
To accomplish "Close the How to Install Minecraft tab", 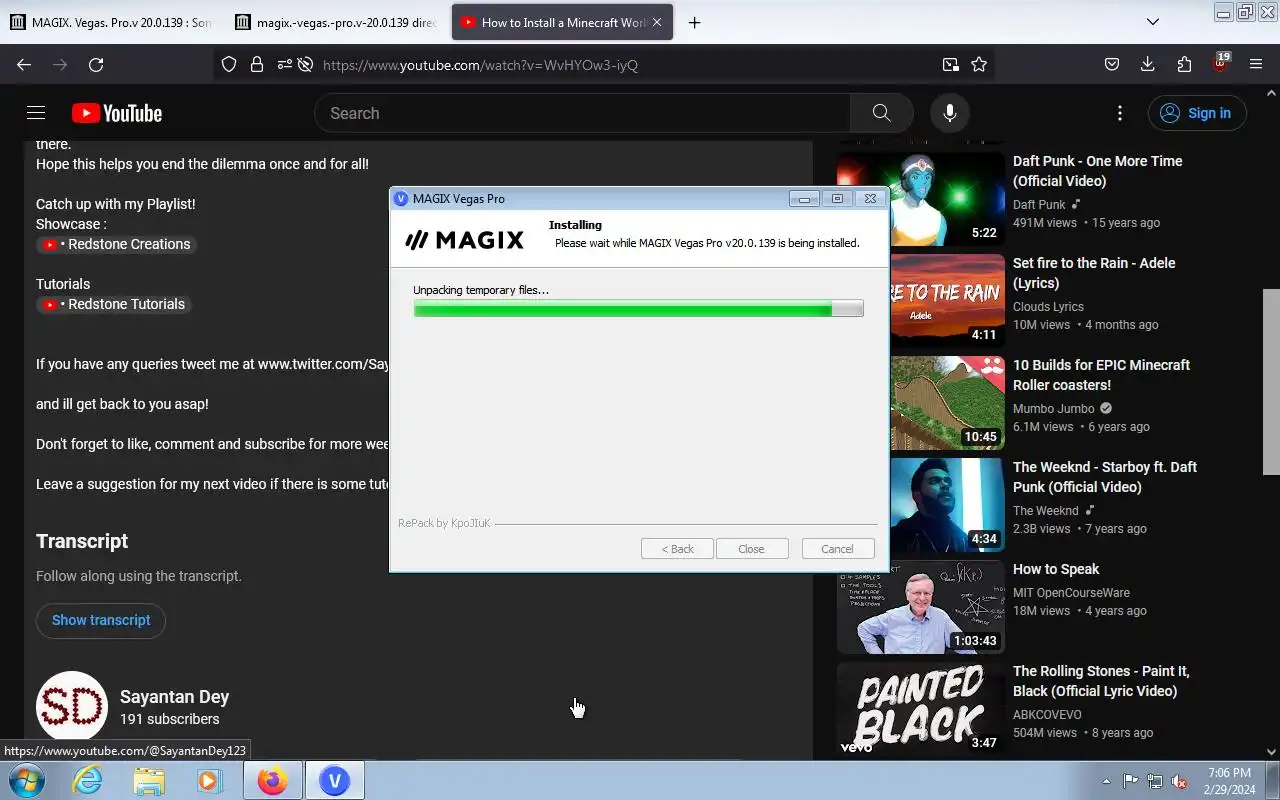I will [x=657, y=22].
